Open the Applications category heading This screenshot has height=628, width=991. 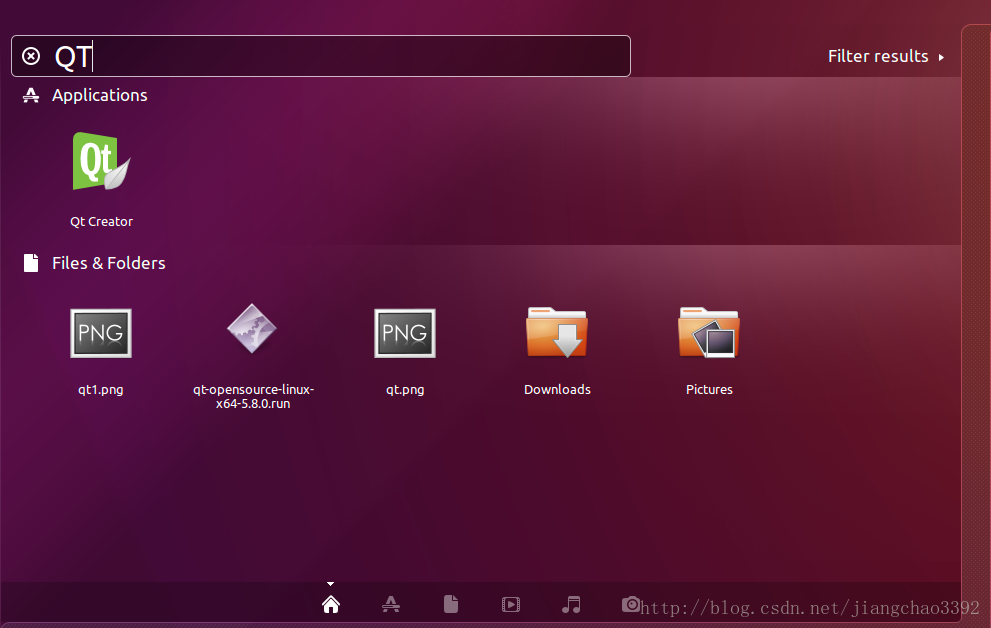point(100,95)
